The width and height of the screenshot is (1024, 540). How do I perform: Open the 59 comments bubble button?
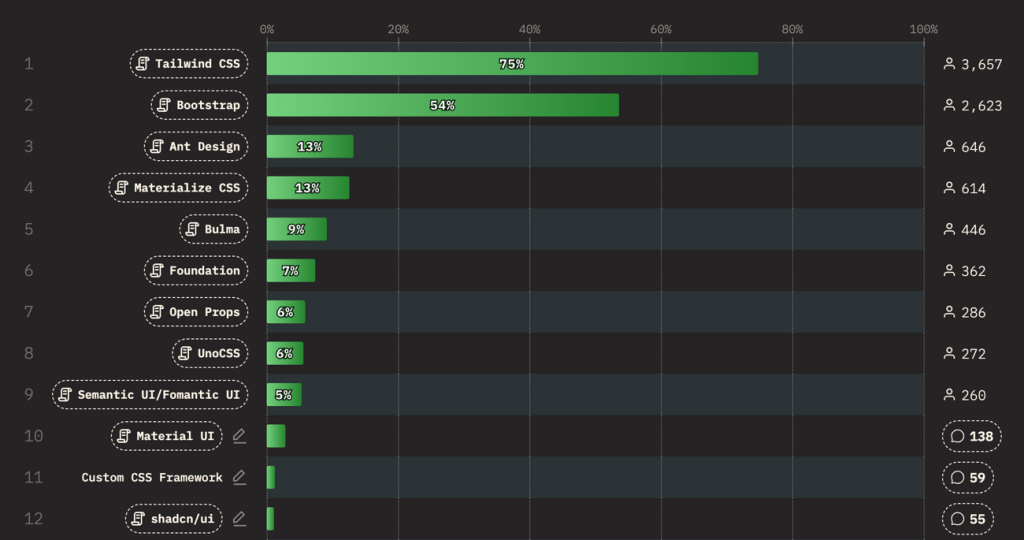(x=968, y=477)
